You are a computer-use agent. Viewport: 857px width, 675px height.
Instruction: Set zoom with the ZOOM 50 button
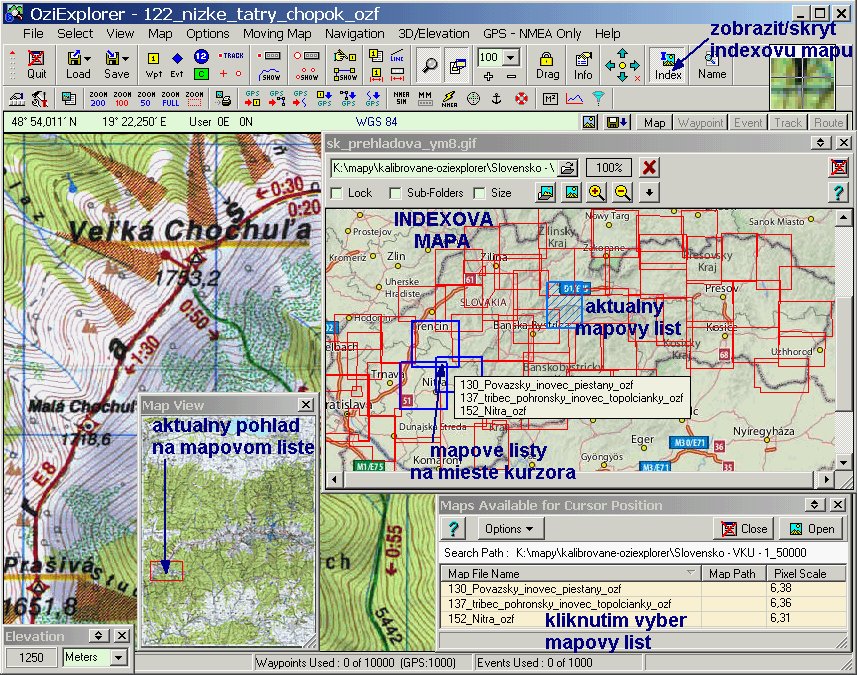coord(146,99)
